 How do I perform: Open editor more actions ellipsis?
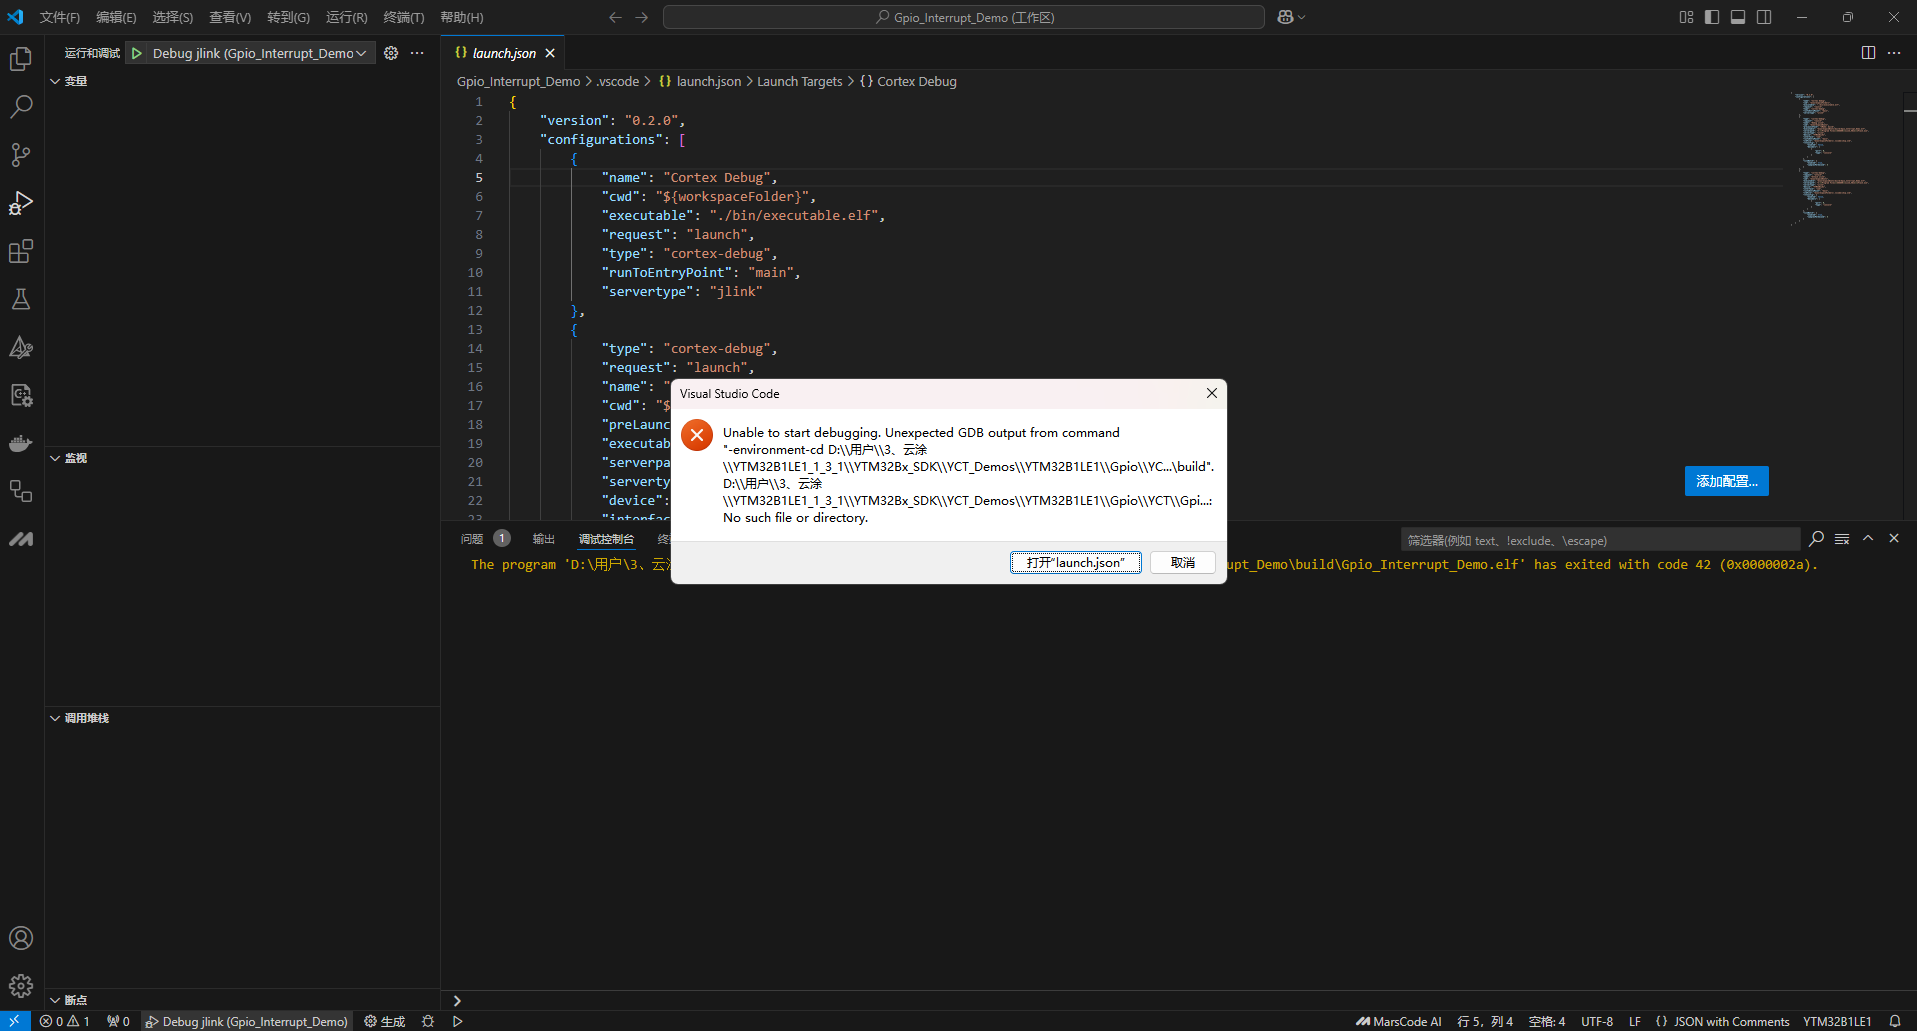(1894, 53)
